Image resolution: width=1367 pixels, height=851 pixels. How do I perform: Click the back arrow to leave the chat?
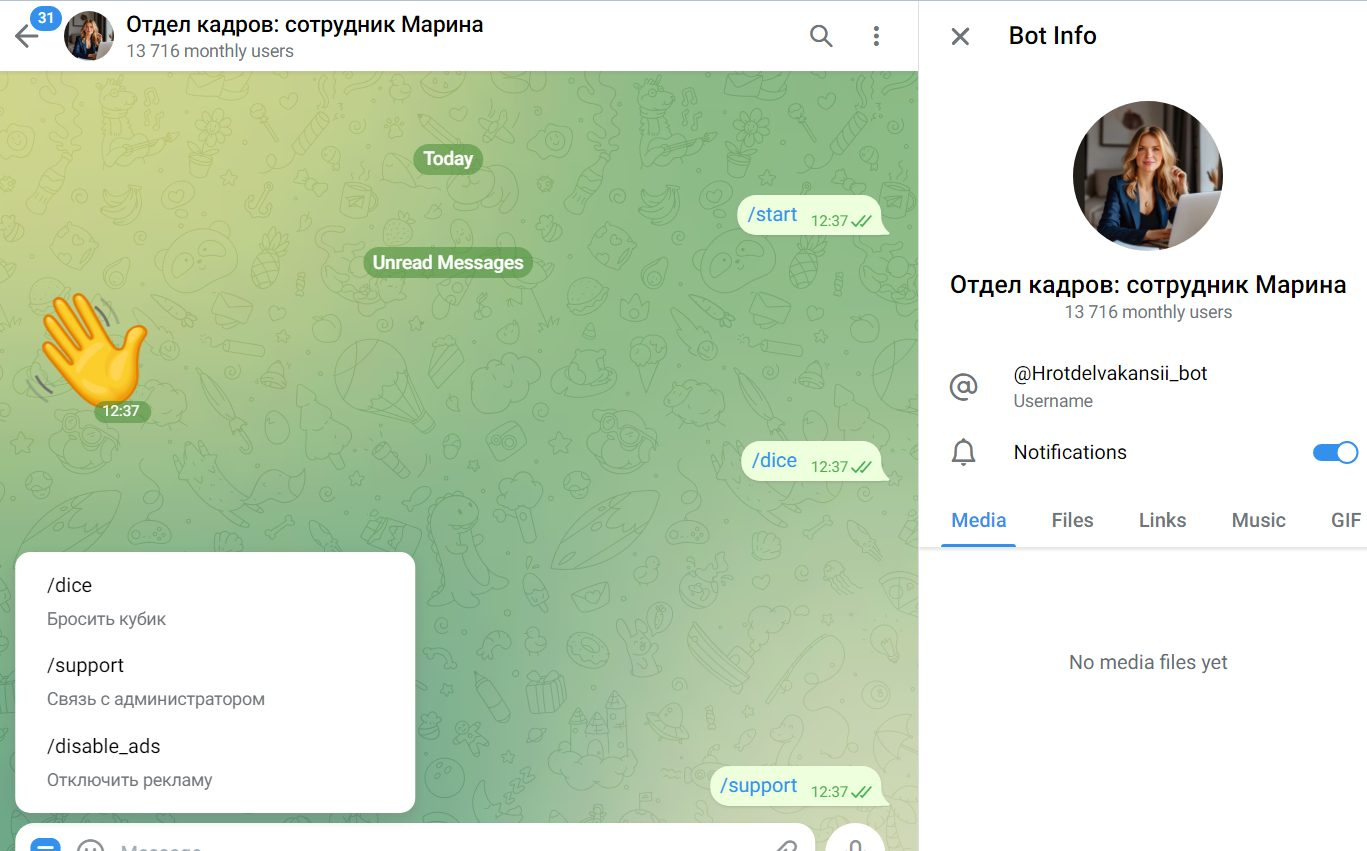26,35
